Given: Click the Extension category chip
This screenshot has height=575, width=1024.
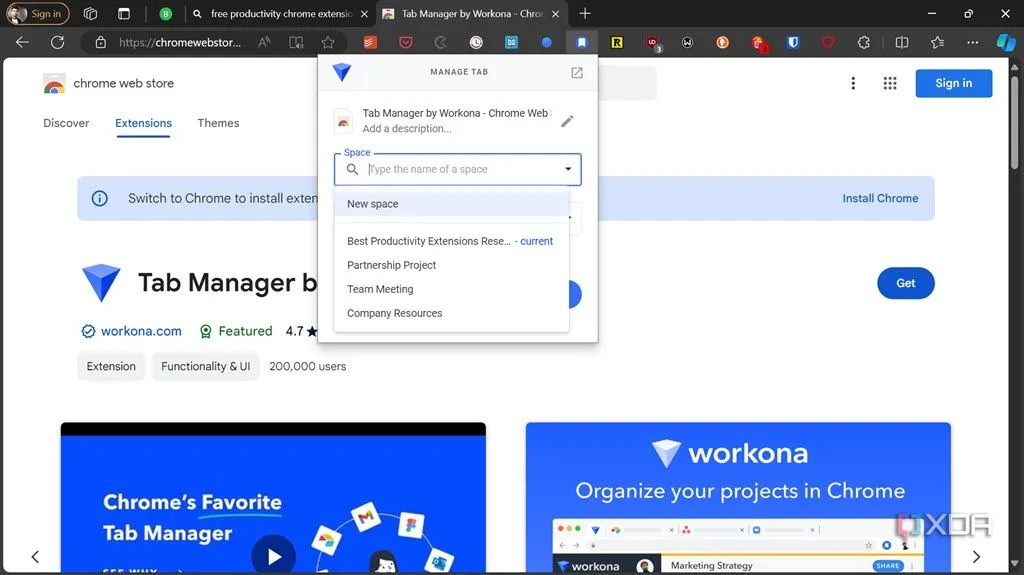Looking at the screenshot, I should [111, 367].
